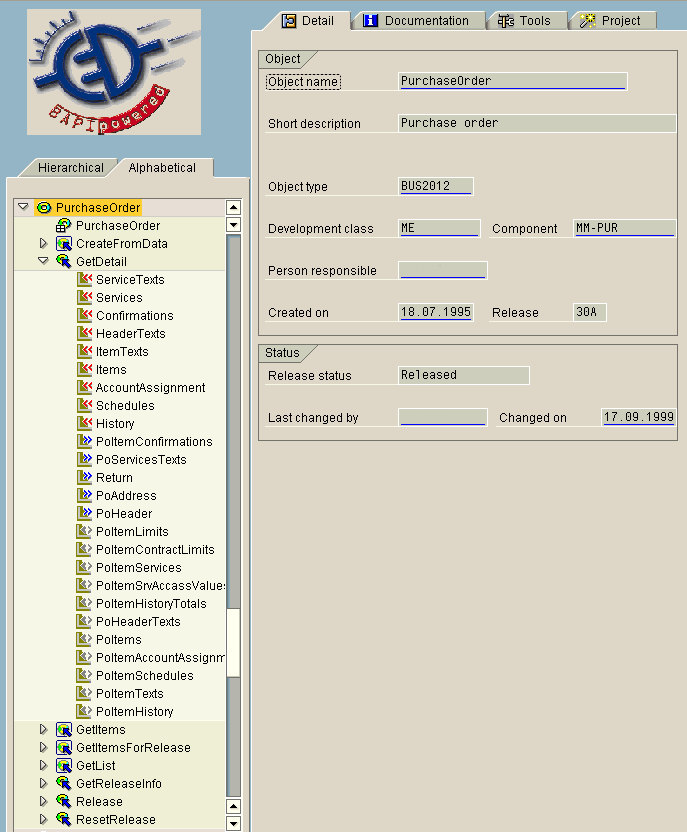Click the Documentation tab info icon
This screenshot has width=687, height=832.
pyautogui.click(x=371, y=21)
